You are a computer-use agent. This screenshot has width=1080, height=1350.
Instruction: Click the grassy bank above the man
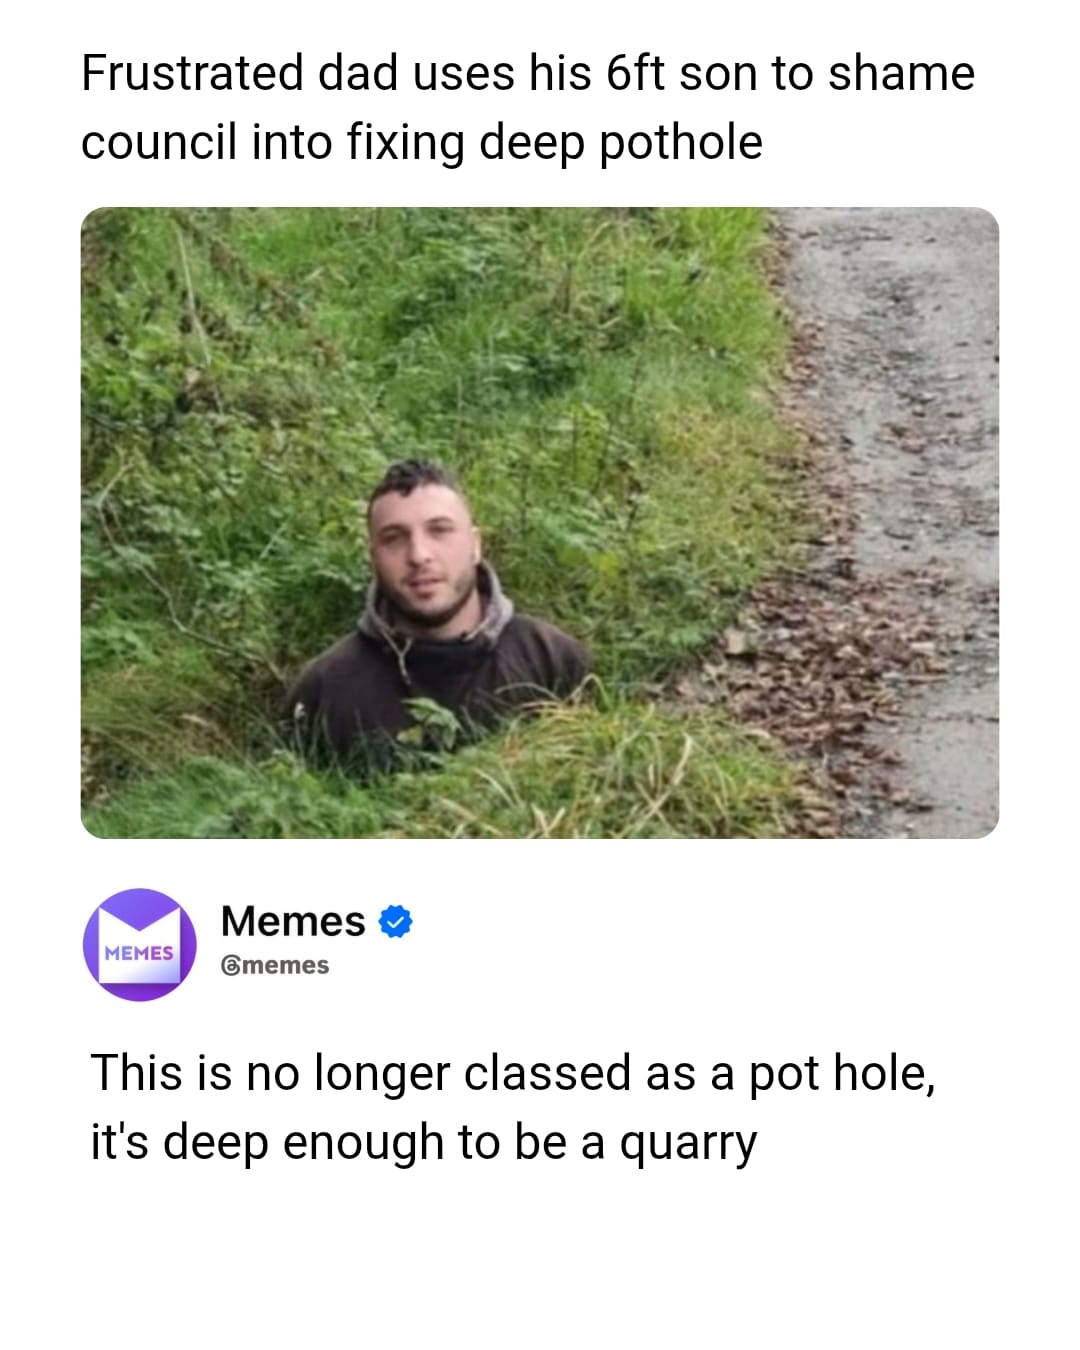[x=420, y=330]
